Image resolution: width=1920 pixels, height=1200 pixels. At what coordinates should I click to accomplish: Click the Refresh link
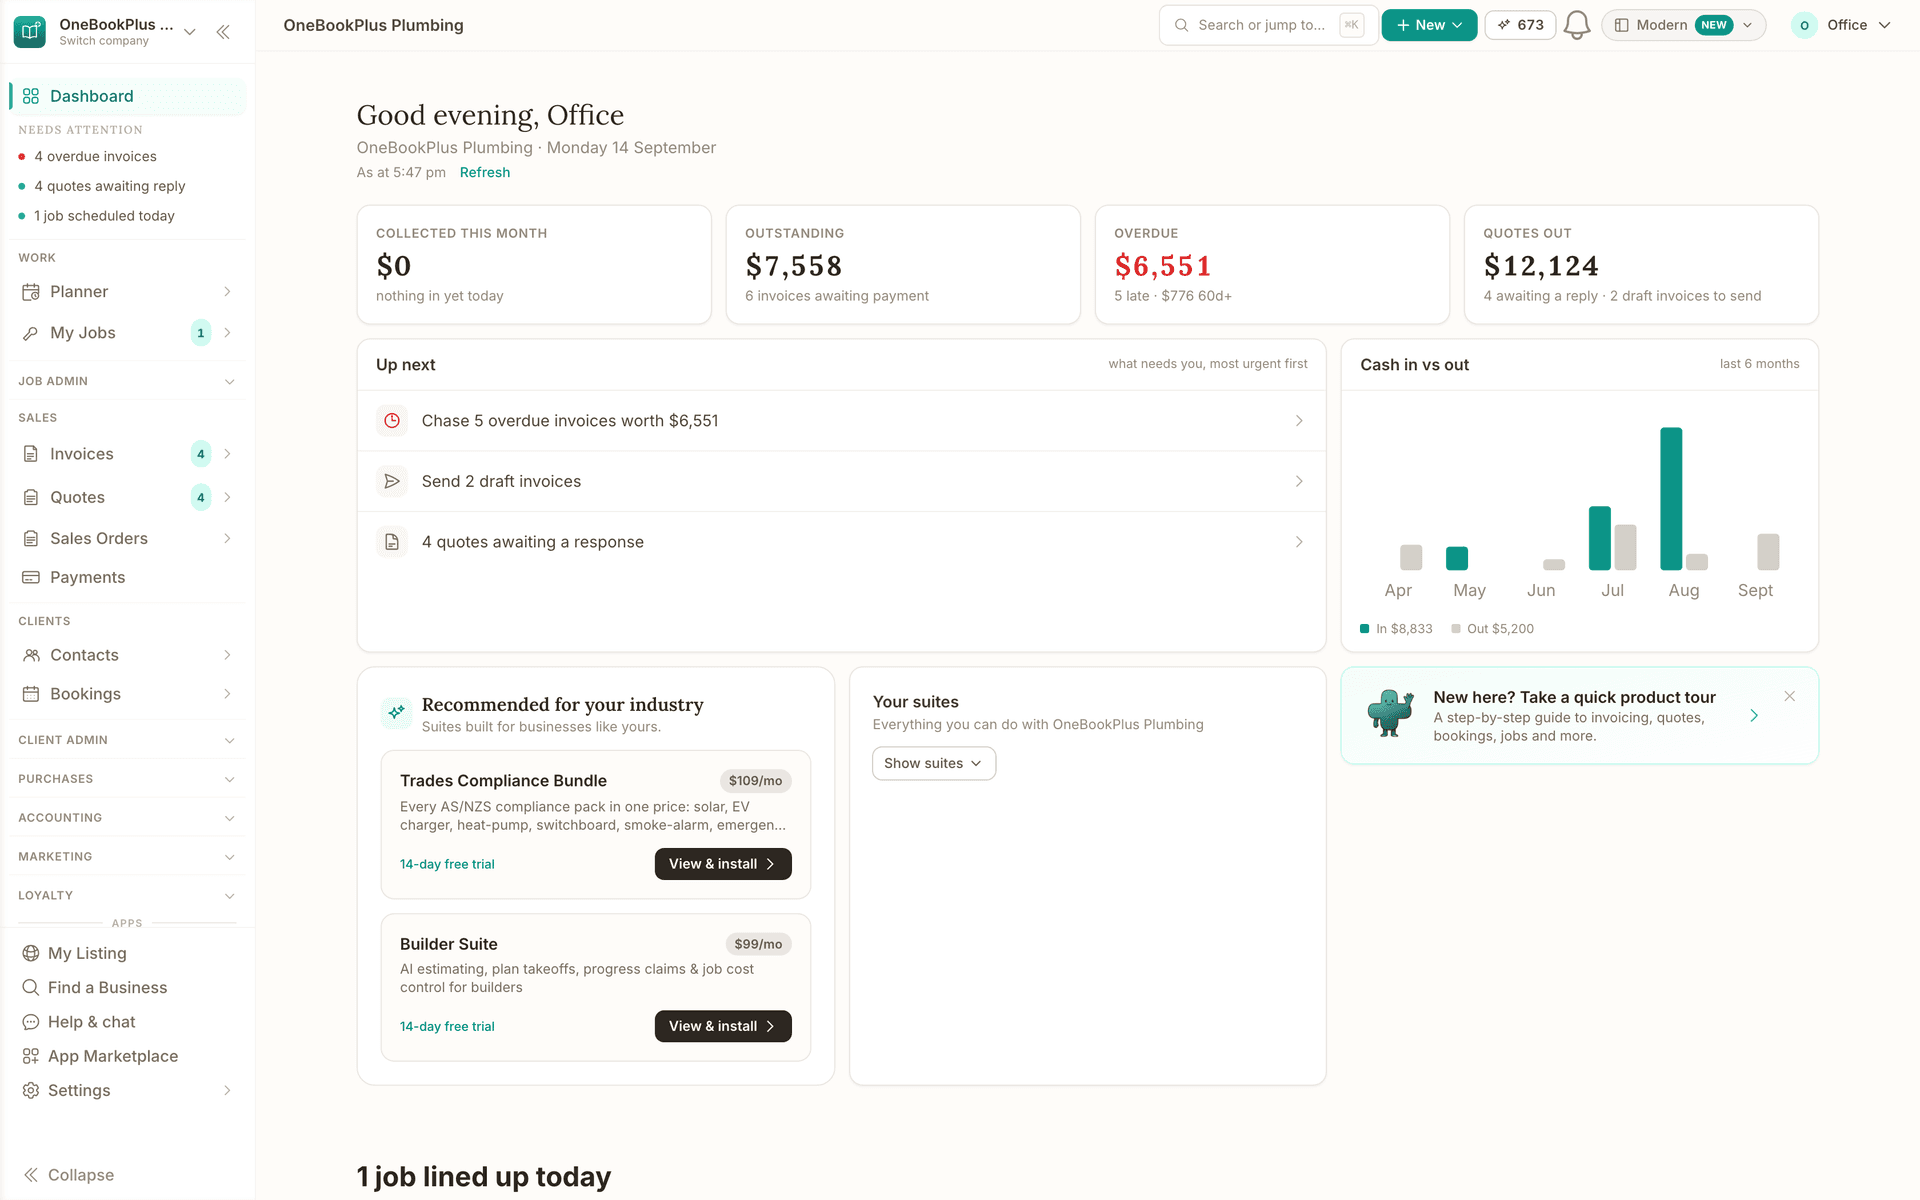485,172
